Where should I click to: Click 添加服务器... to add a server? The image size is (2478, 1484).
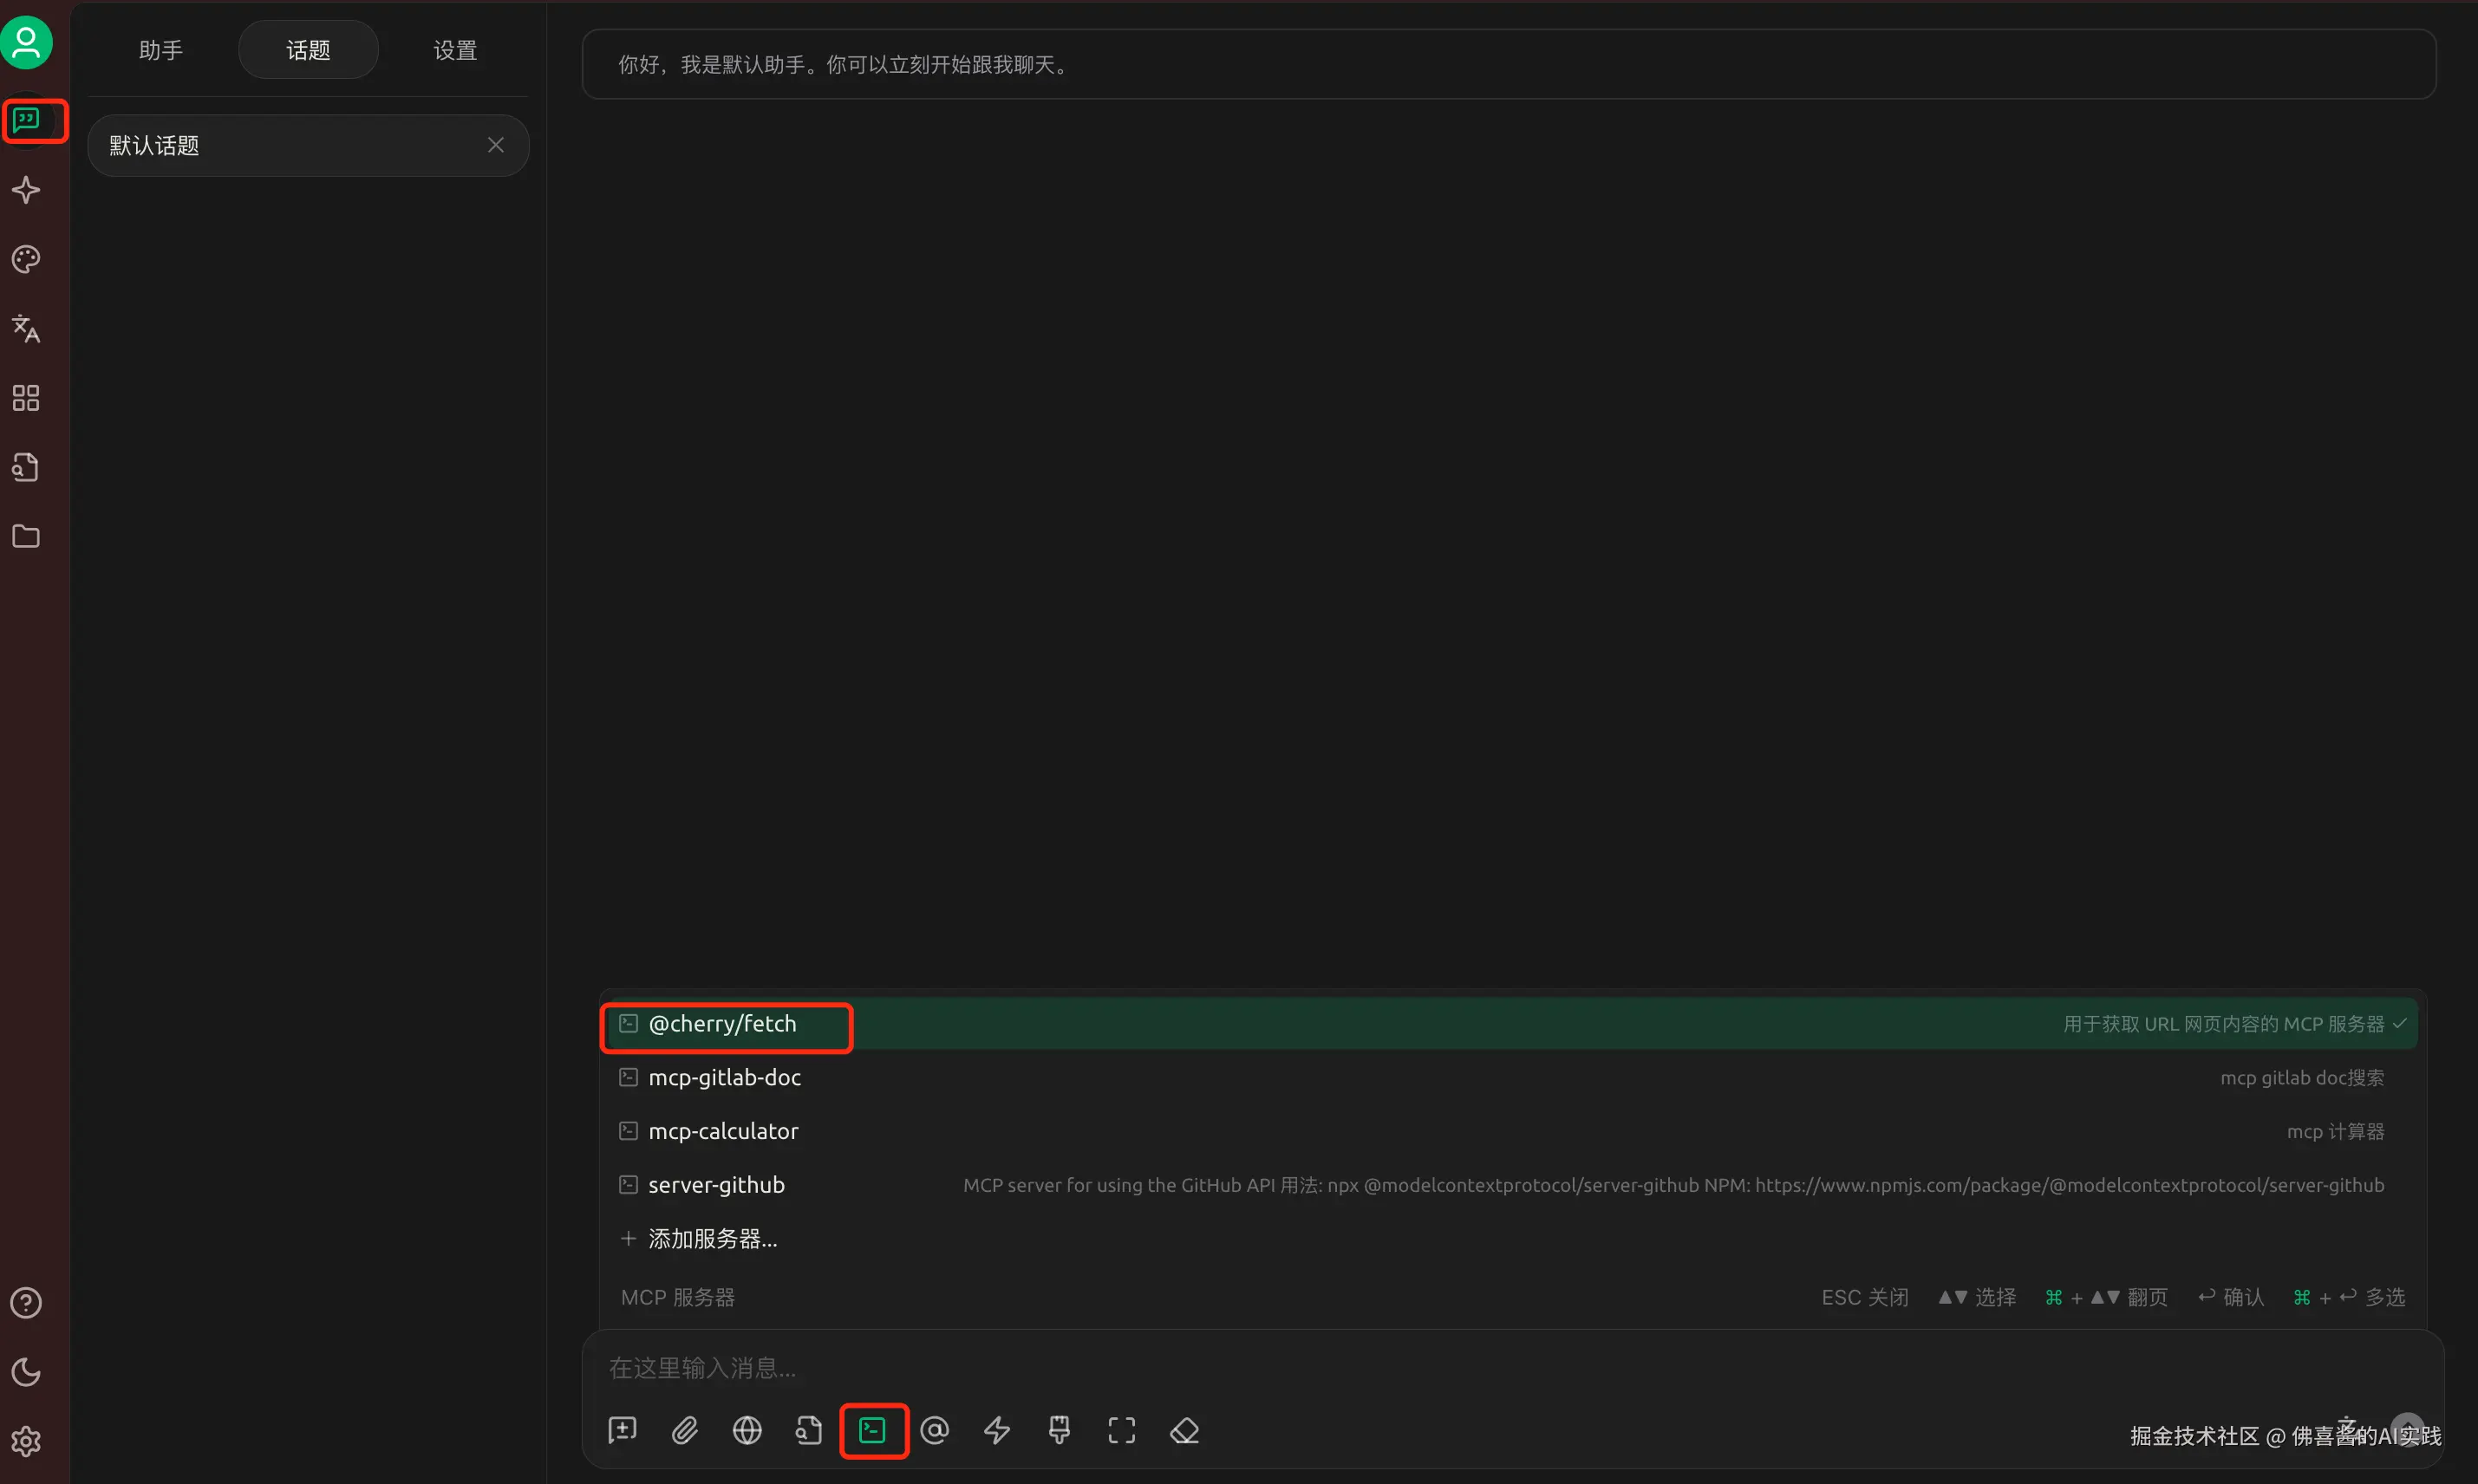coord(712,1239)
